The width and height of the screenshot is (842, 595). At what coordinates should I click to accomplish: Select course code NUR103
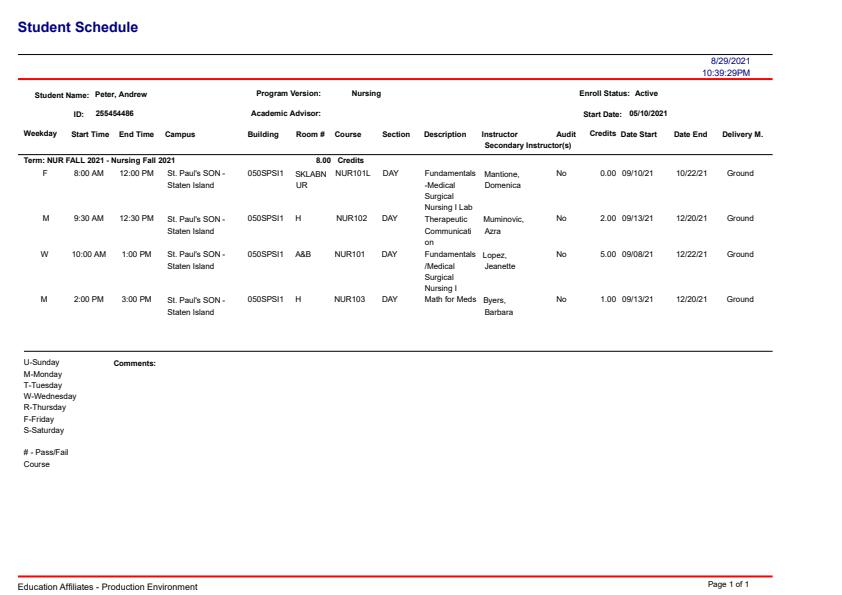point(351,299)
